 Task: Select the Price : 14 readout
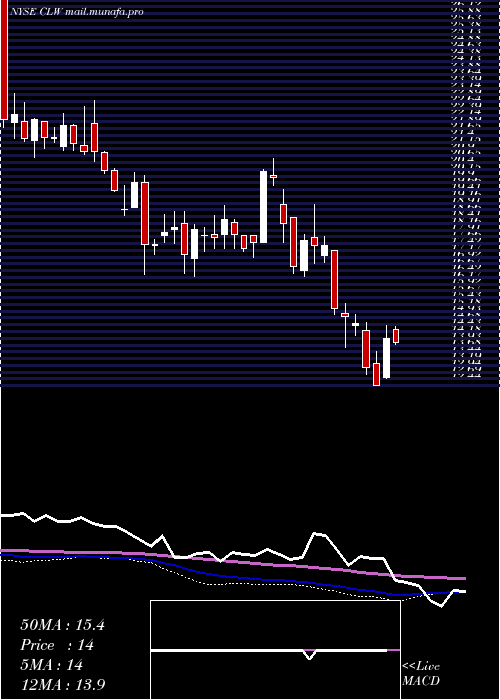(x=57, y=646)
